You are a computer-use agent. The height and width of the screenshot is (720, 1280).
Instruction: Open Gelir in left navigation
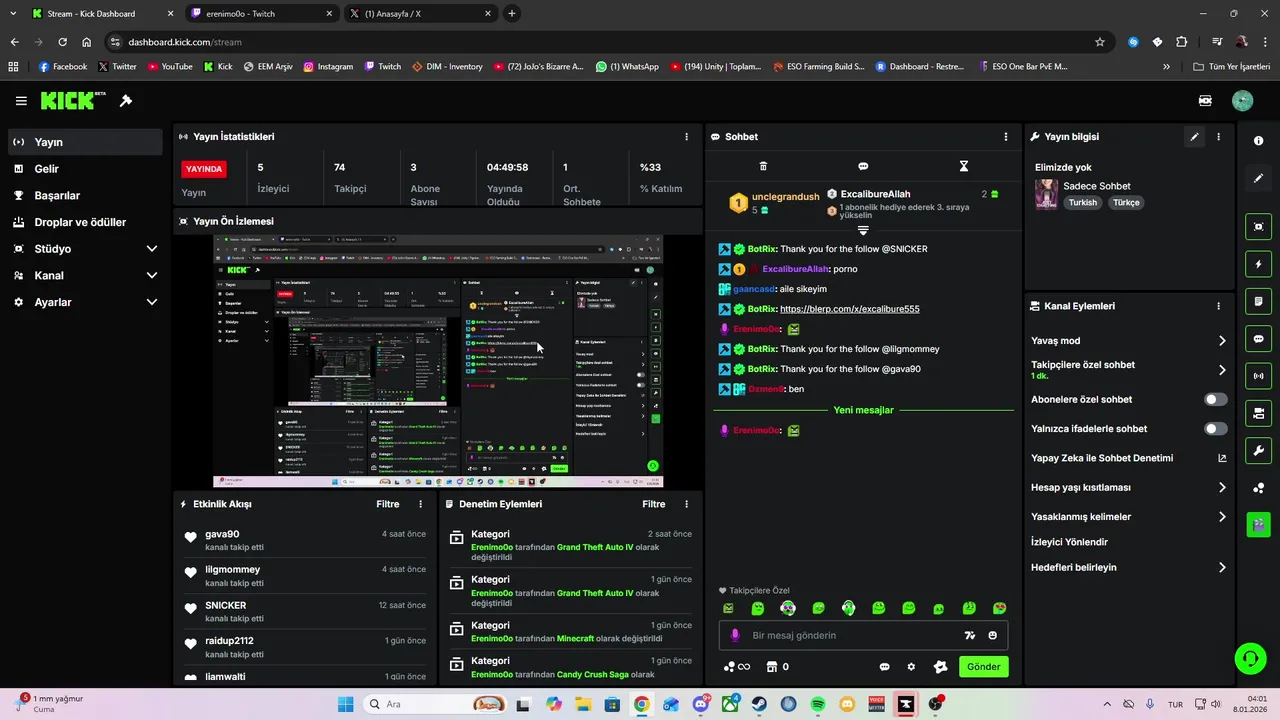84,169
